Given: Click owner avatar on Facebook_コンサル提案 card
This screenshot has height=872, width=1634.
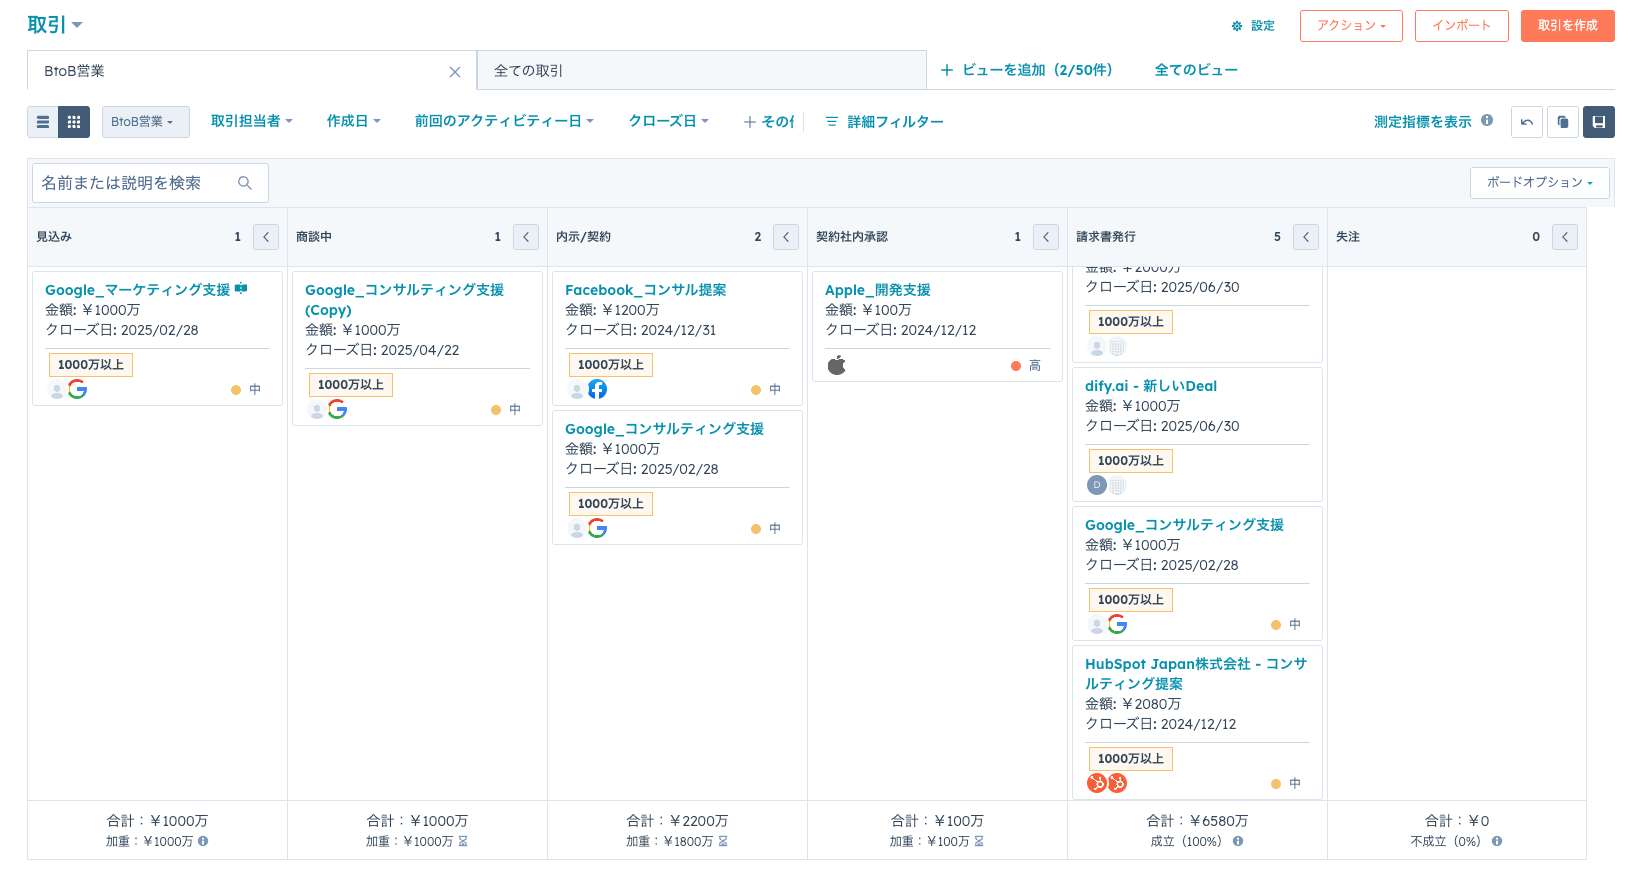Looking at the screenshot, I should 576,390.
